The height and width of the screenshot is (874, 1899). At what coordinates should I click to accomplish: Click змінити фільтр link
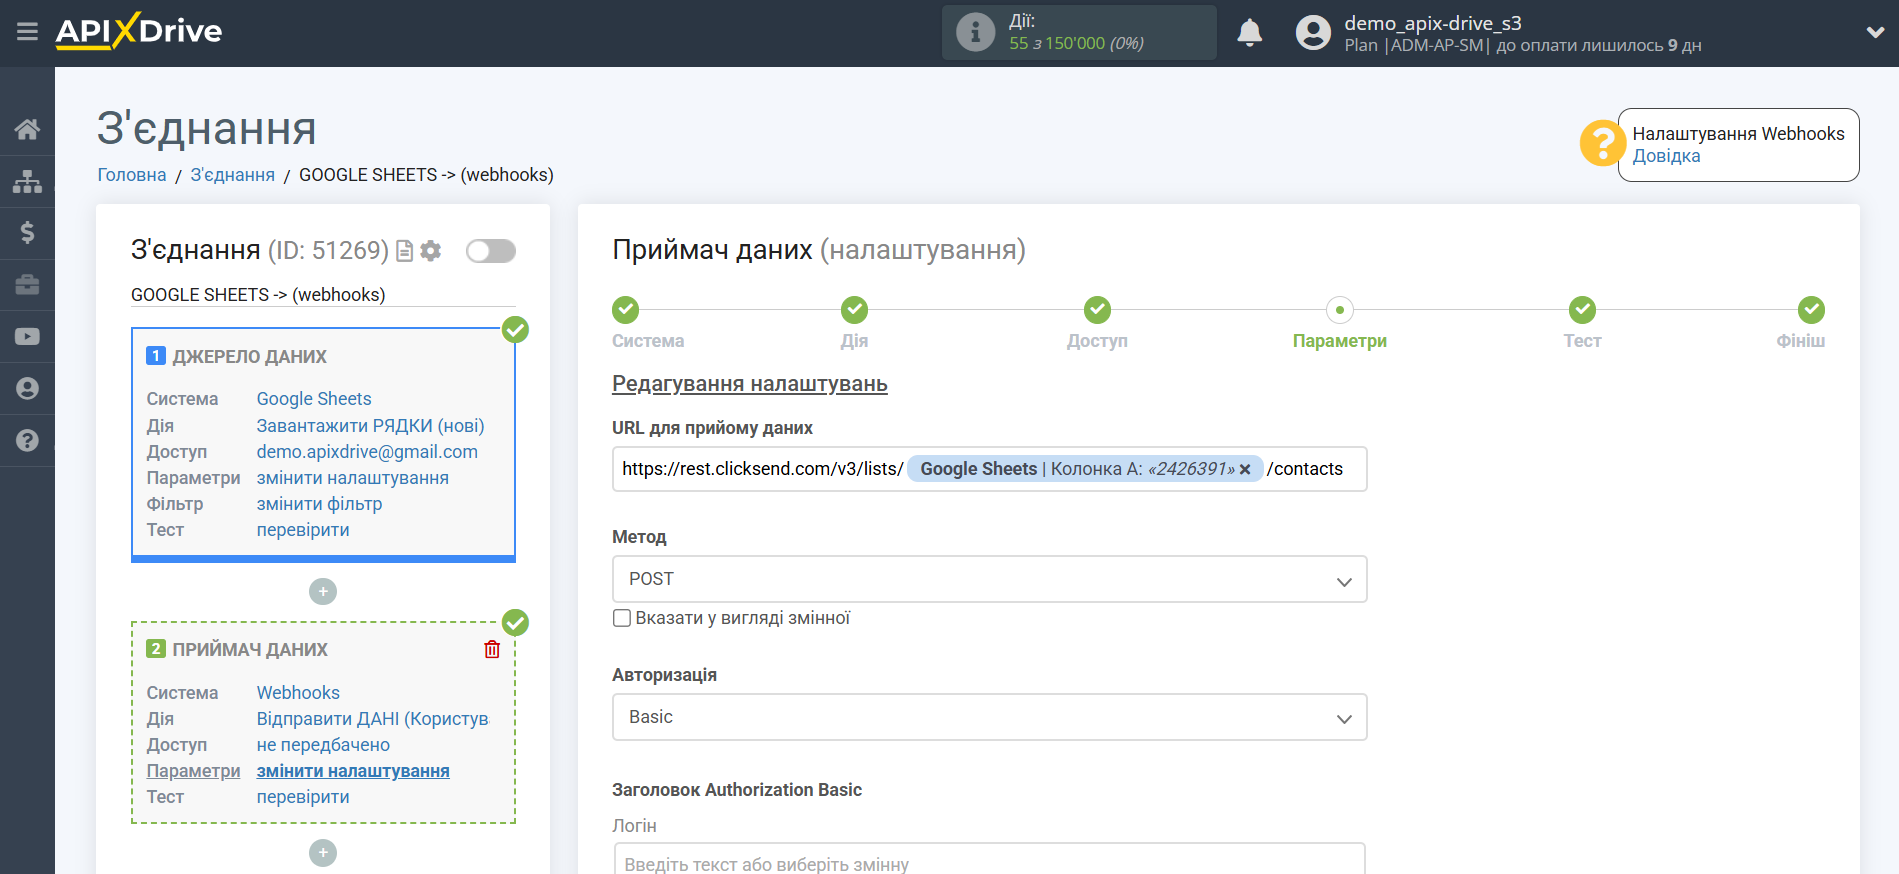point(319,504)
